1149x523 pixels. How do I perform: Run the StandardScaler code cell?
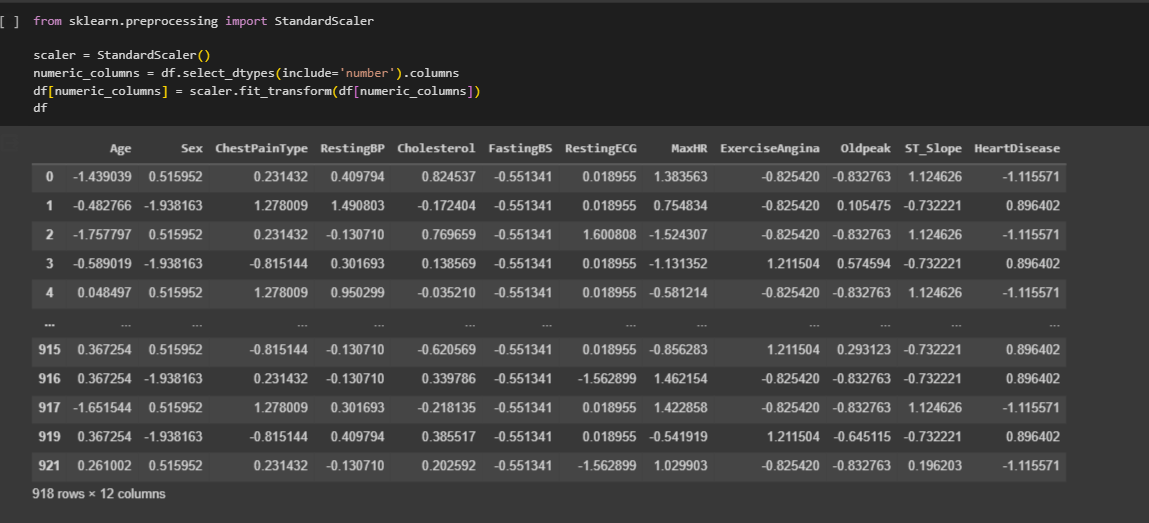click(10, 21)
